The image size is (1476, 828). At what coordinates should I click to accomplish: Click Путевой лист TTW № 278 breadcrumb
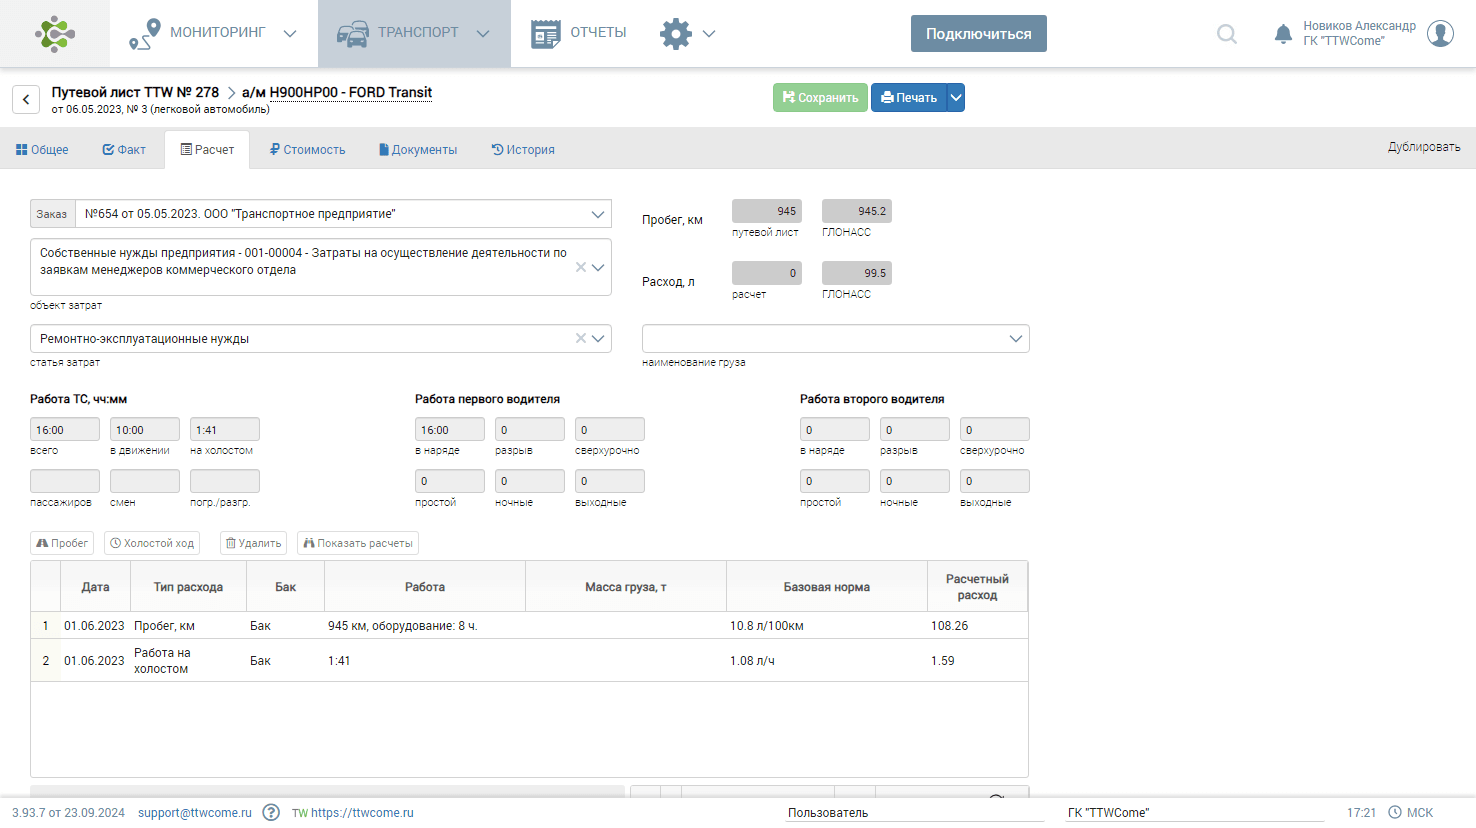tap(135, 92)
